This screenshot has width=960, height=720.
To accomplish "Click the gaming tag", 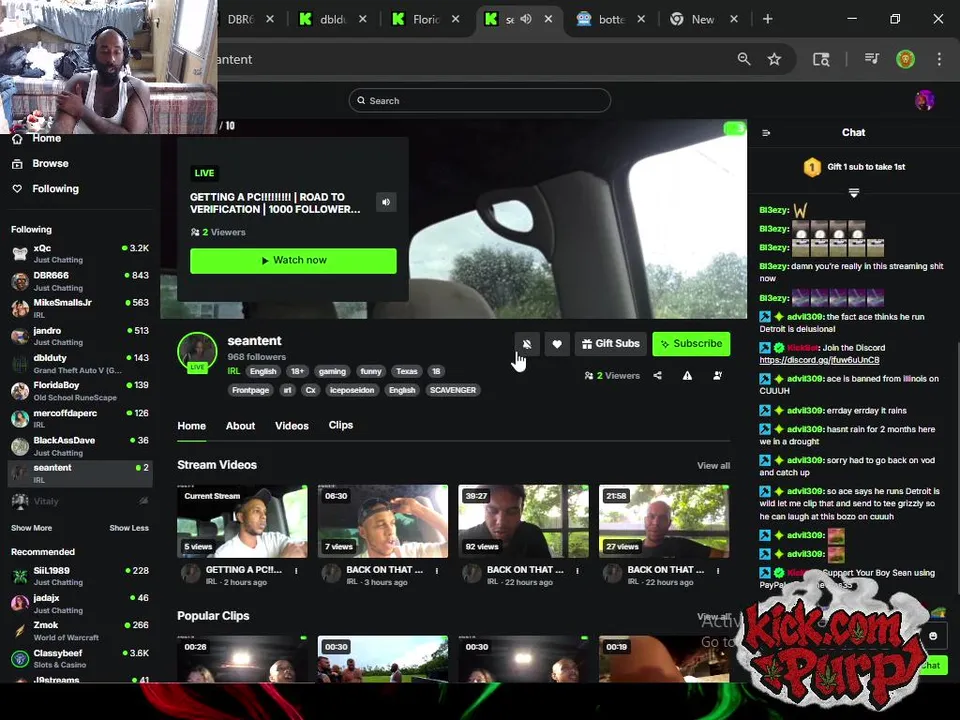I will pos(332,372).
